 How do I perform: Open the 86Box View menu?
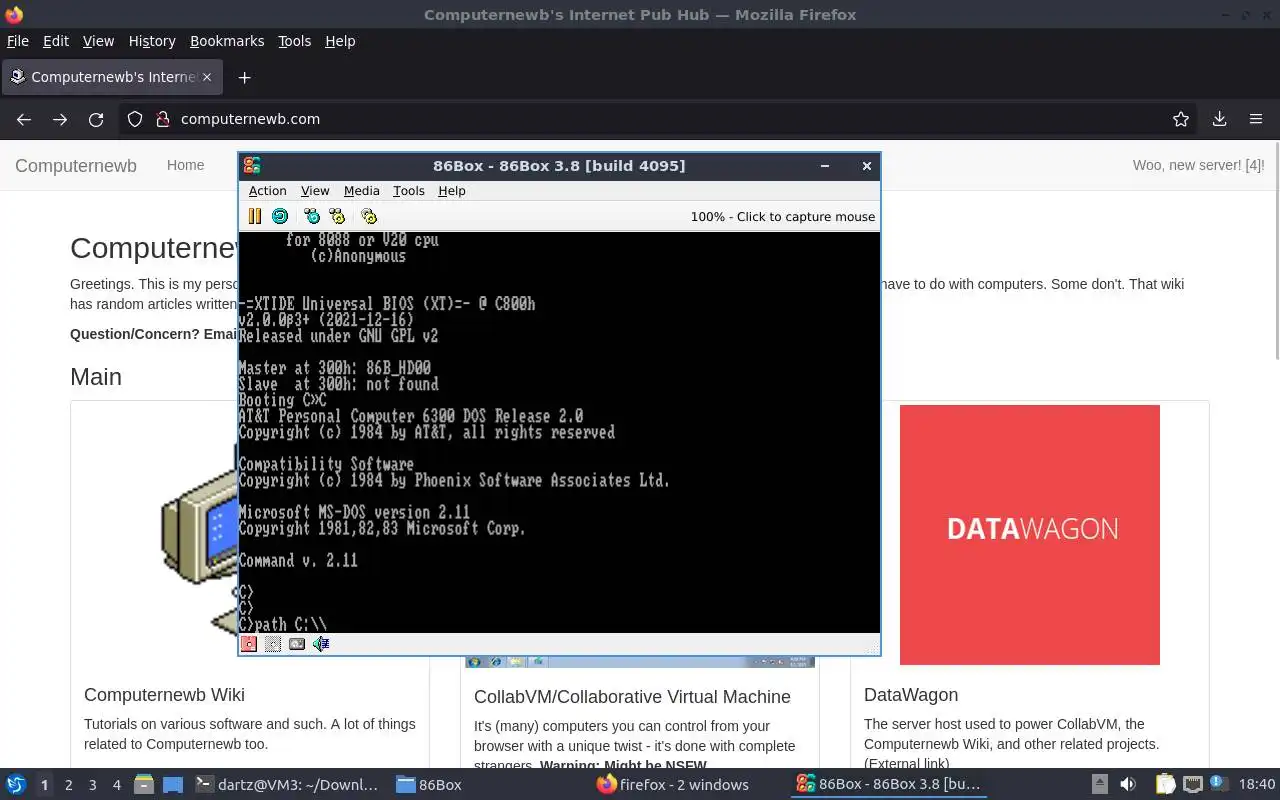pyautogui.click(x=315, y=191)
